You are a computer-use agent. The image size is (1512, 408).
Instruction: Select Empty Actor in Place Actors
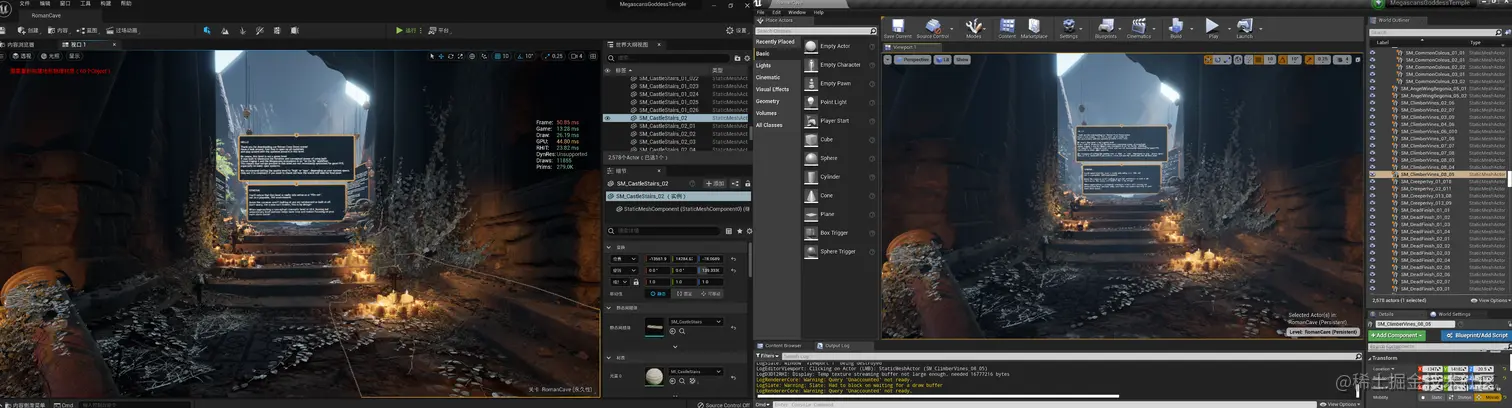point(839,46)
